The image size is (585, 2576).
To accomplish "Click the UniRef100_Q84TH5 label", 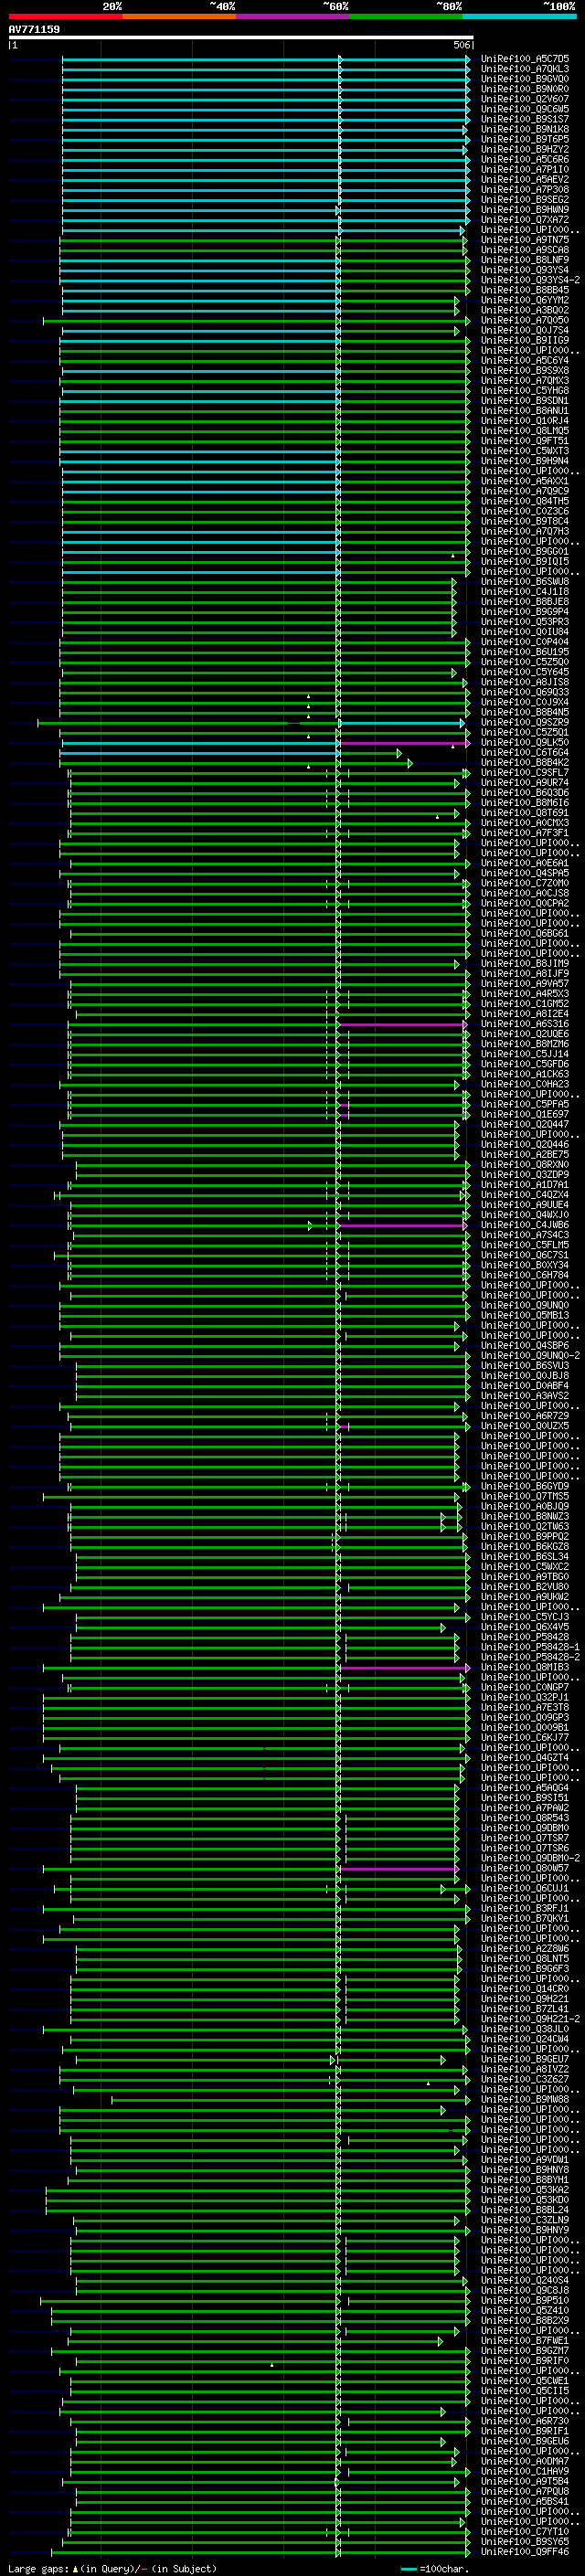I will tap(525, 501).
